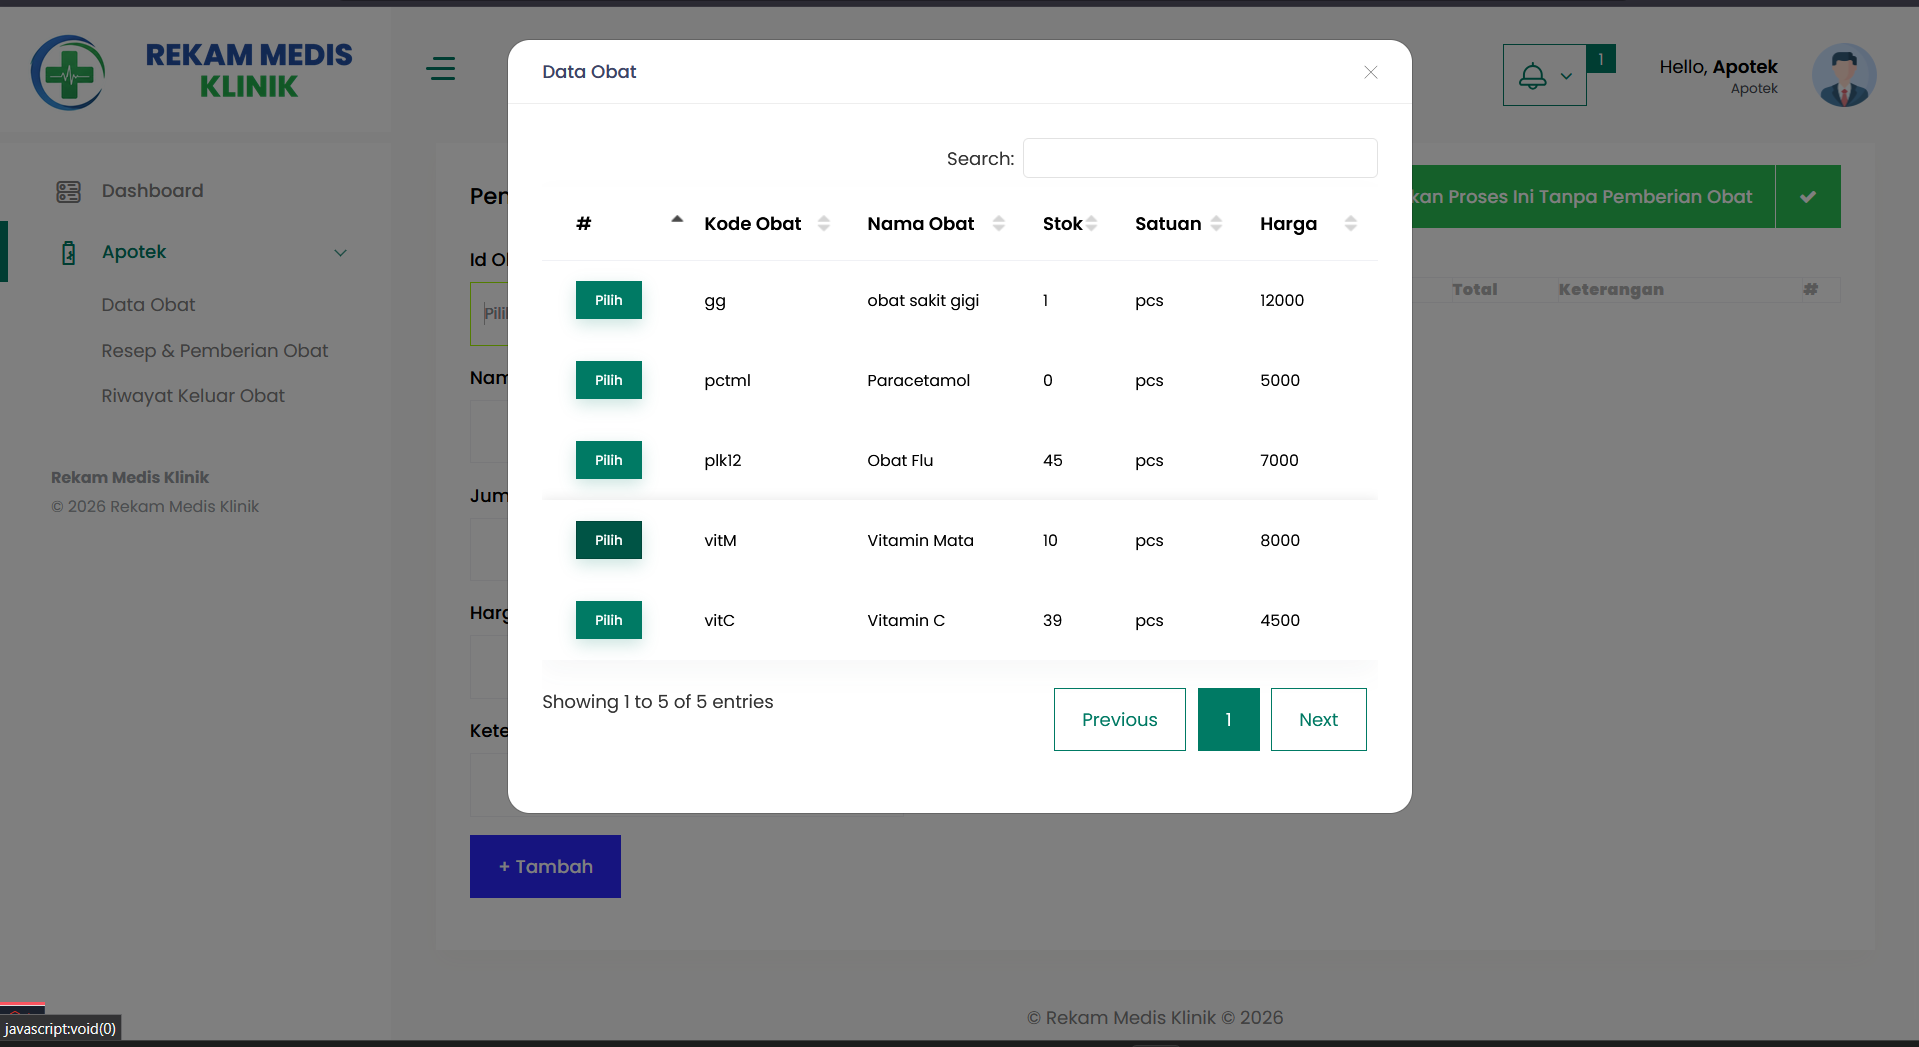Expand the Apotek menu chevron
This screenshot has width=1919, height=1047.
[x=340, y=253]
